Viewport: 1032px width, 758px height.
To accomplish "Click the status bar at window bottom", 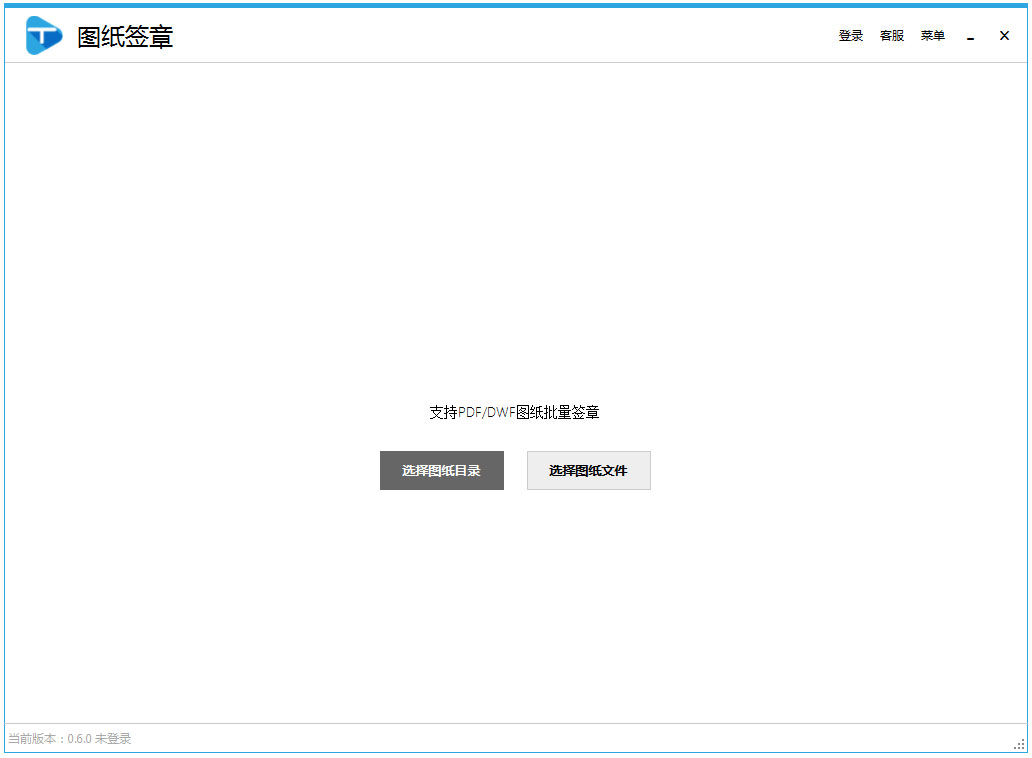I will [516, 738].
